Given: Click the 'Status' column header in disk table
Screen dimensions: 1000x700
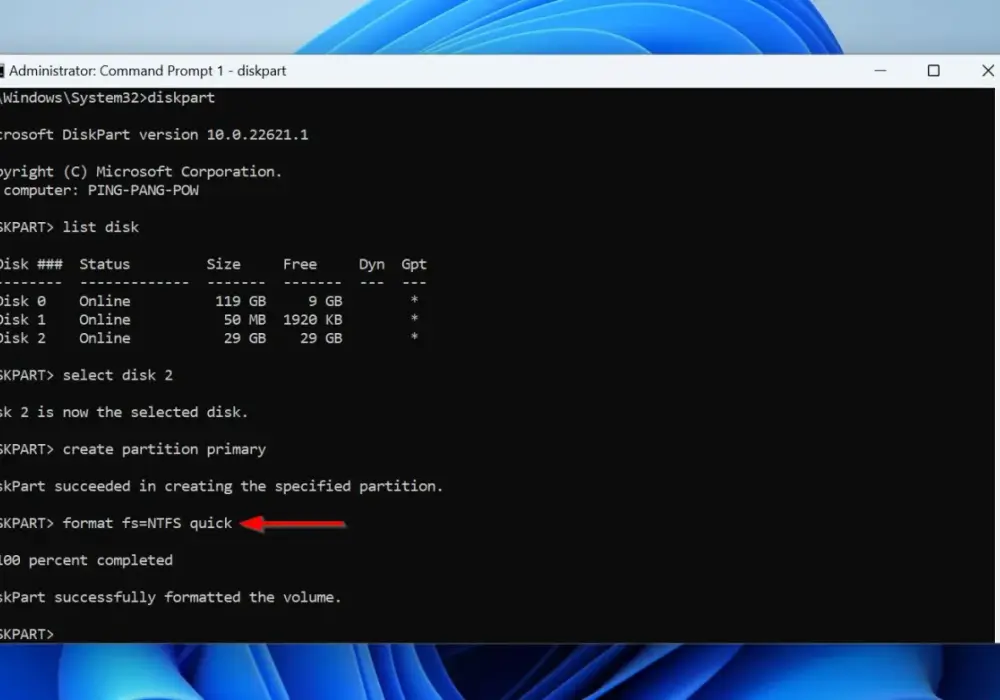Looking at the screenshot, I should pos(105,264).
